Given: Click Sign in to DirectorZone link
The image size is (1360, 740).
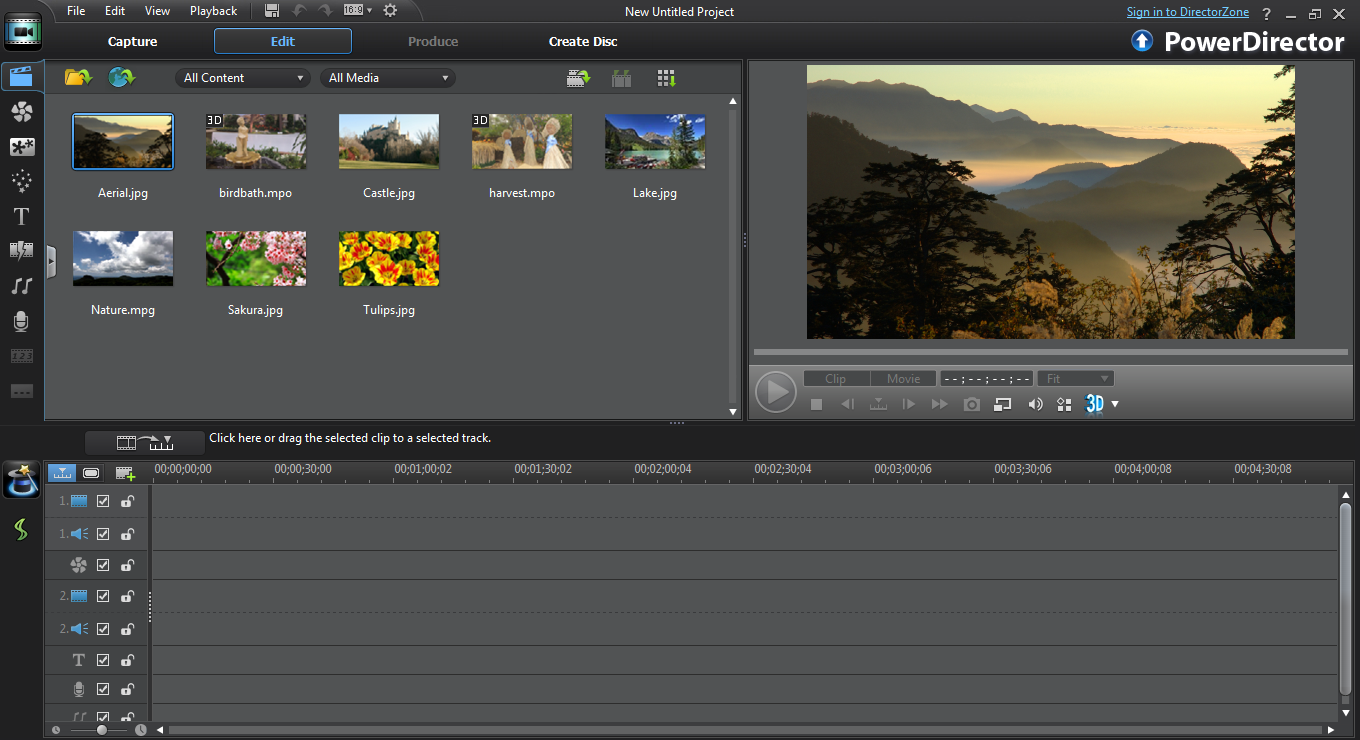Looking at the screenshot, I should [1187, 12].
